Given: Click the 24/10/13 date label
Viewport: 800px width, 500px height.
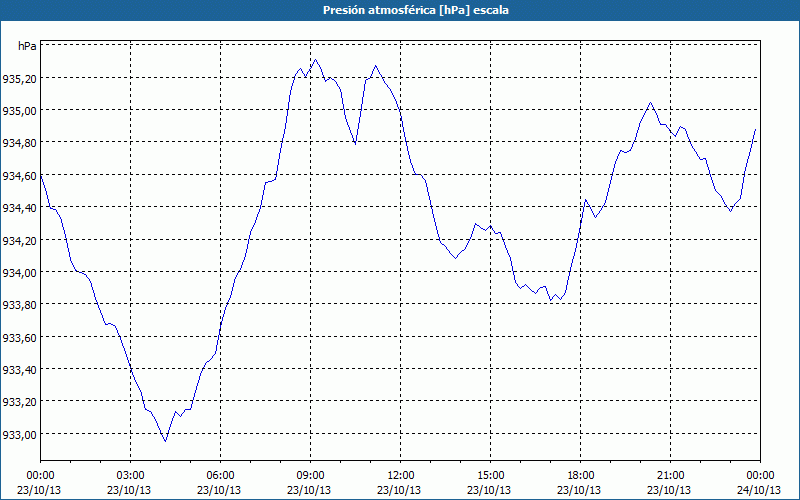Looking at the screenshot, I should (759, 490).
